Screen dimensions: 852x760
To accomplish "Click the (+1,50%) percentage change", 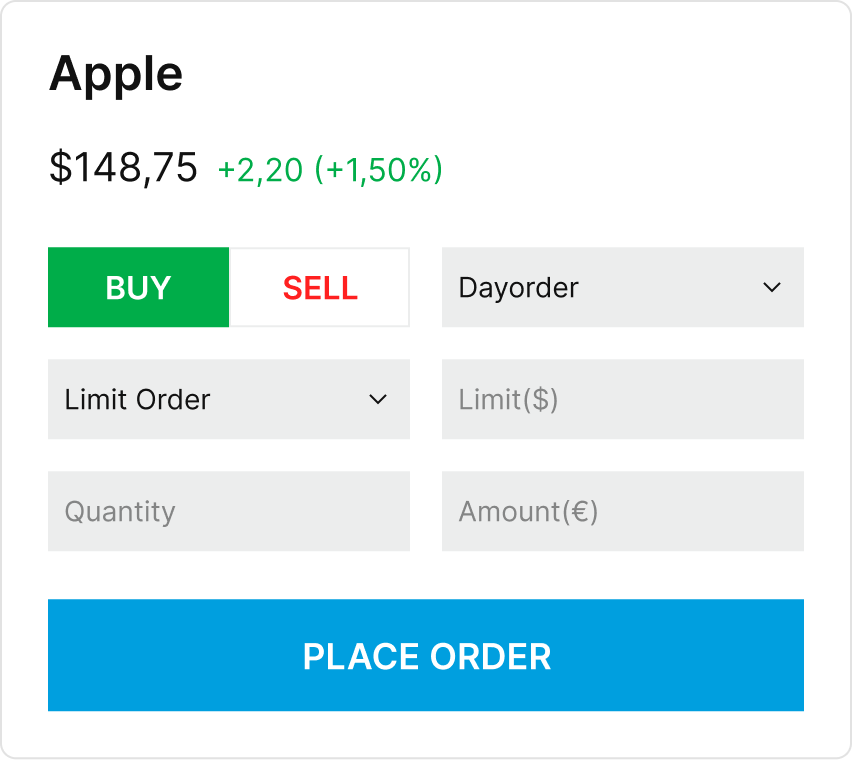I will click(379, 170).
